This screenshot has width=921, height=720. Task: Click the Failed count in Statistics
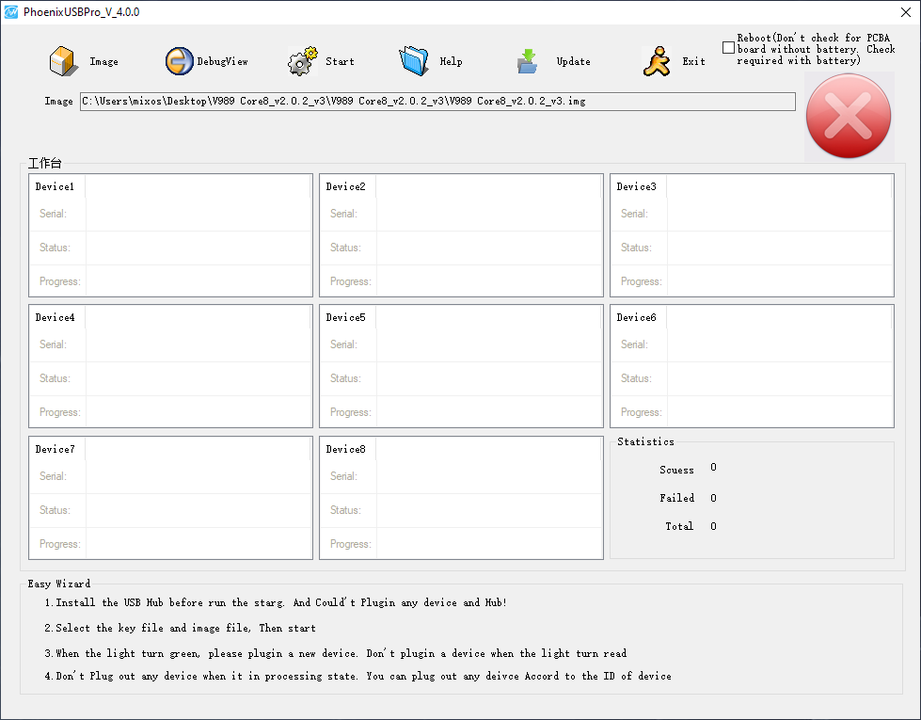click(713, 498)
